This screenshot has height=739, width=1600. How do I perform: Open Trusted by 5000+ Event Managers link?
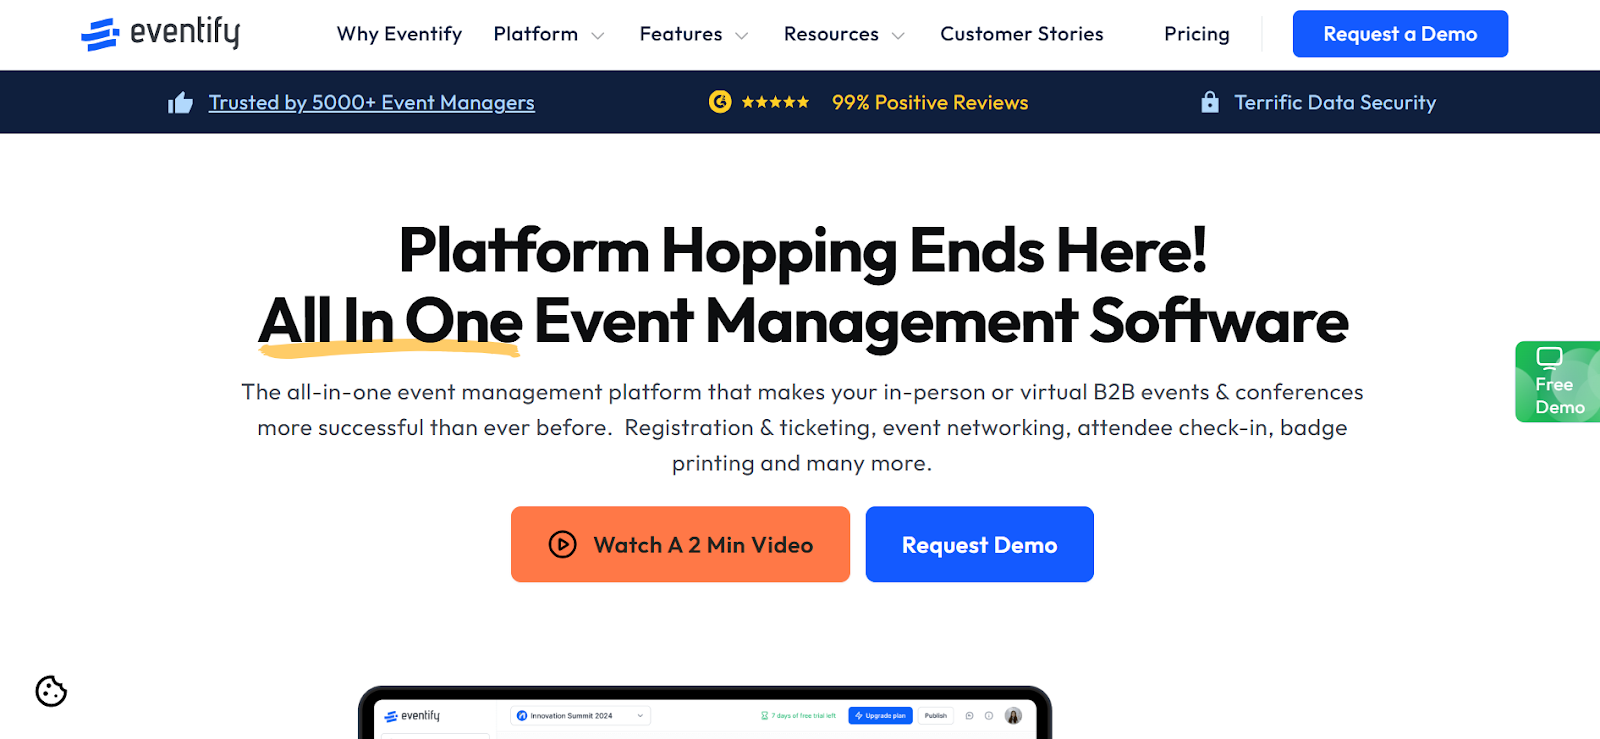pyautogui.click(x=372, y=102)
